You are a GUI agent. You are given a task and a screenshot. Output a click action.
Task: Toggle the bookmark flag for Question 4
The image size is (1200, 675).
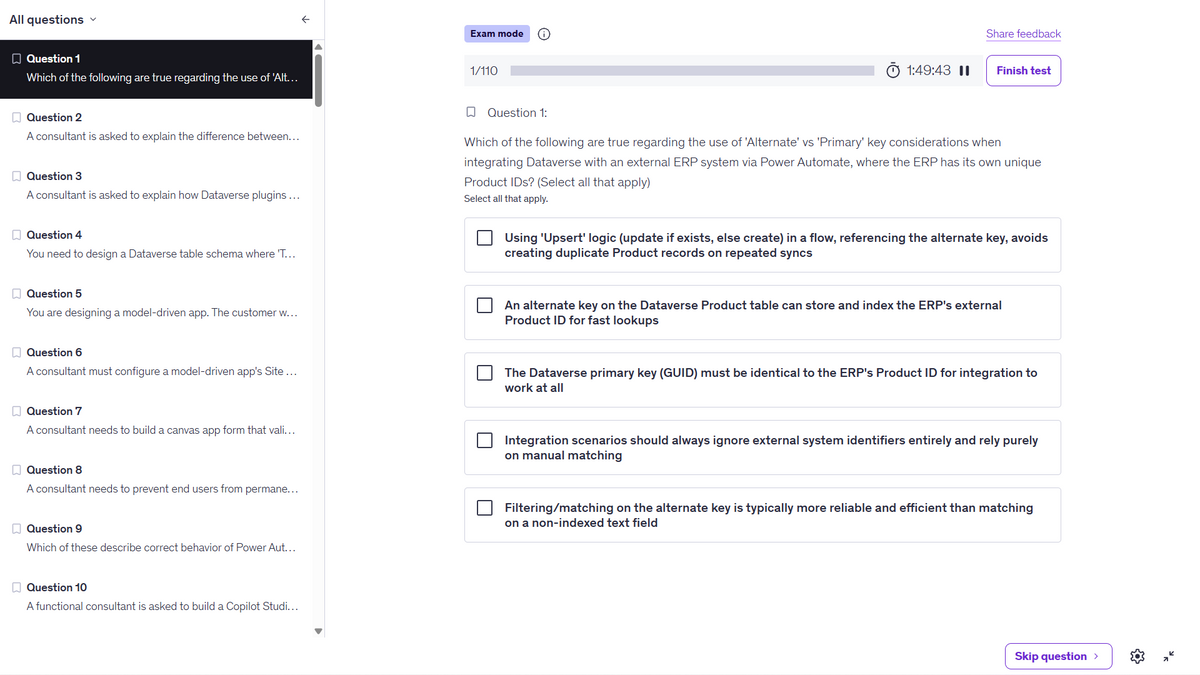pos(16,235)
